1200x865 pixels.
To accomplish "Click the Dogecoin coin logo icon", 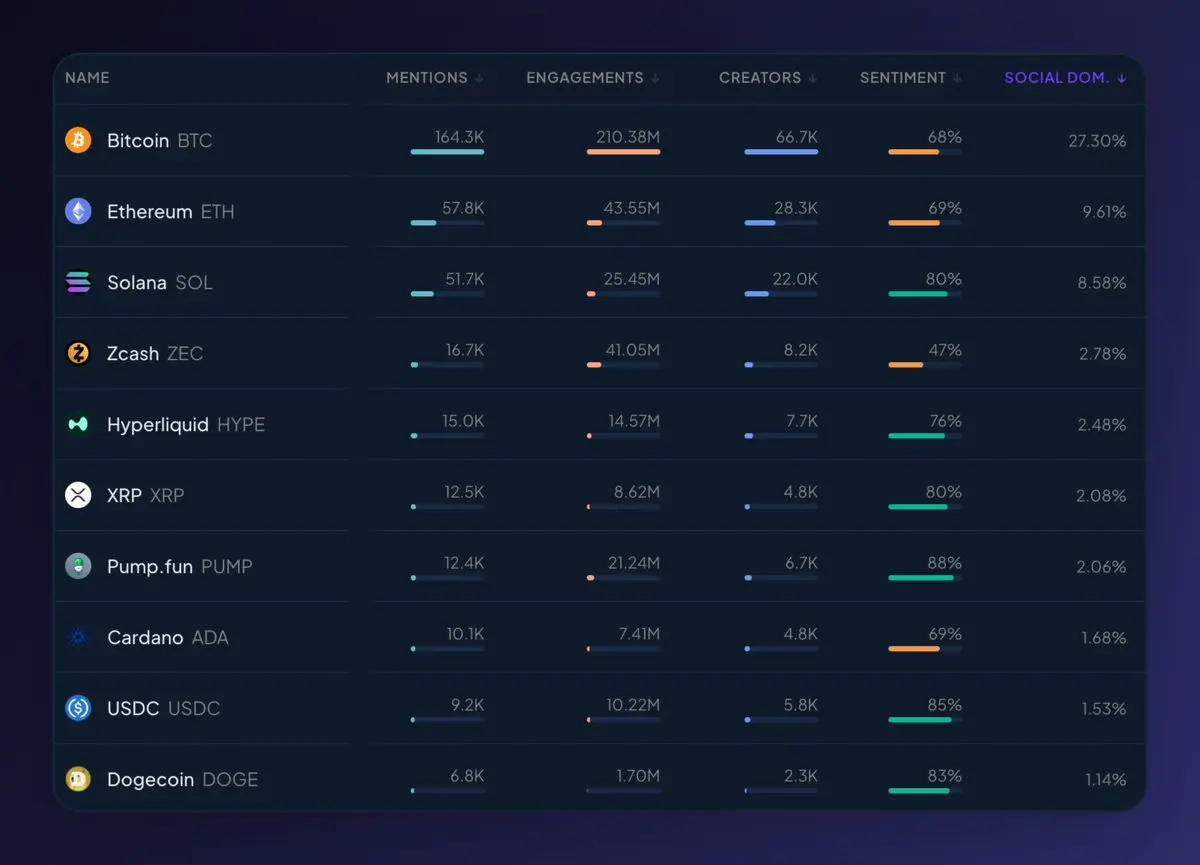I will point(78,779).
